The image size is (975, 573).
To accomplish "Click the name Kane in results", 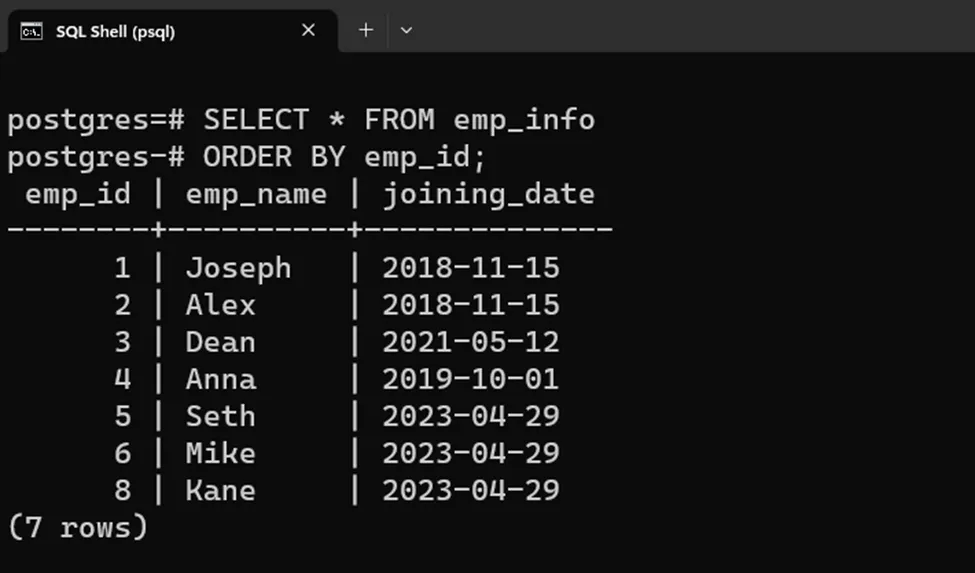I will click(x=220, y=490).
